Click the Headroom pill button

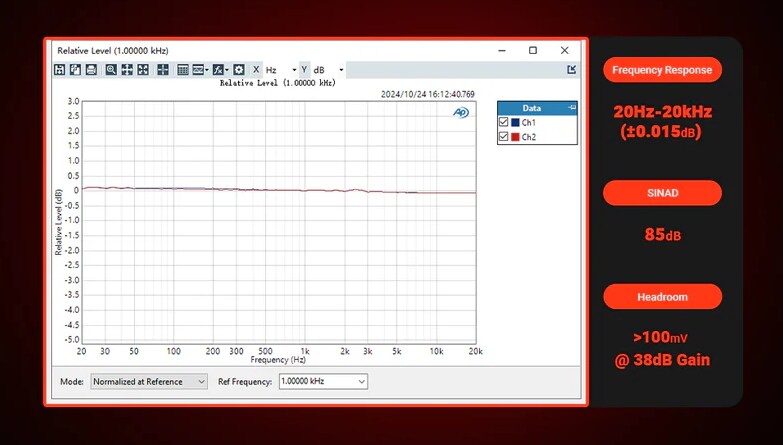(x=662, y=297)
